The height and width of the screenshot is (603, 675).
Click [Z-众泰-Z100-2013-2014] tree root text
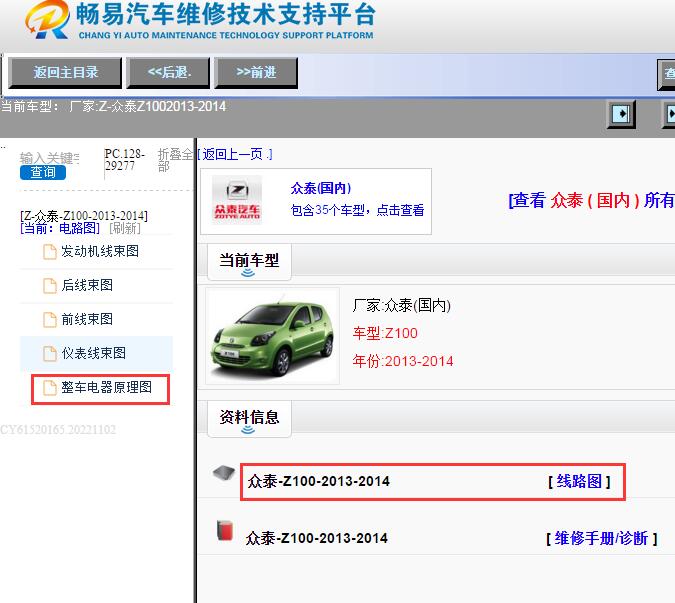pos(84,216)
